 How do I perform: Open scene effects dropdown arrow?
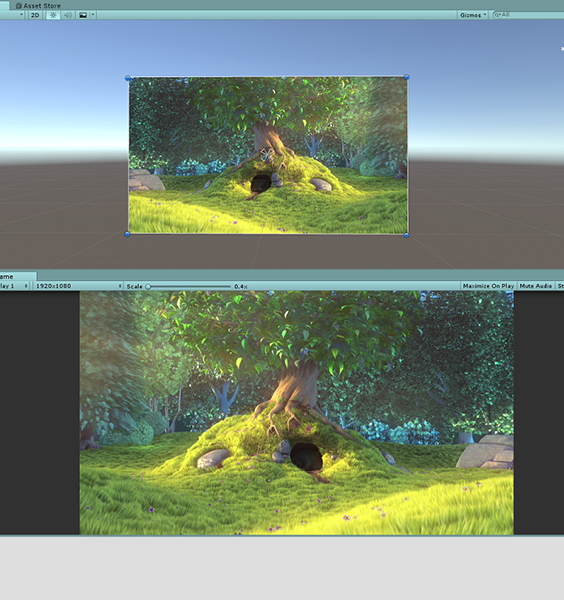[93, 15]
